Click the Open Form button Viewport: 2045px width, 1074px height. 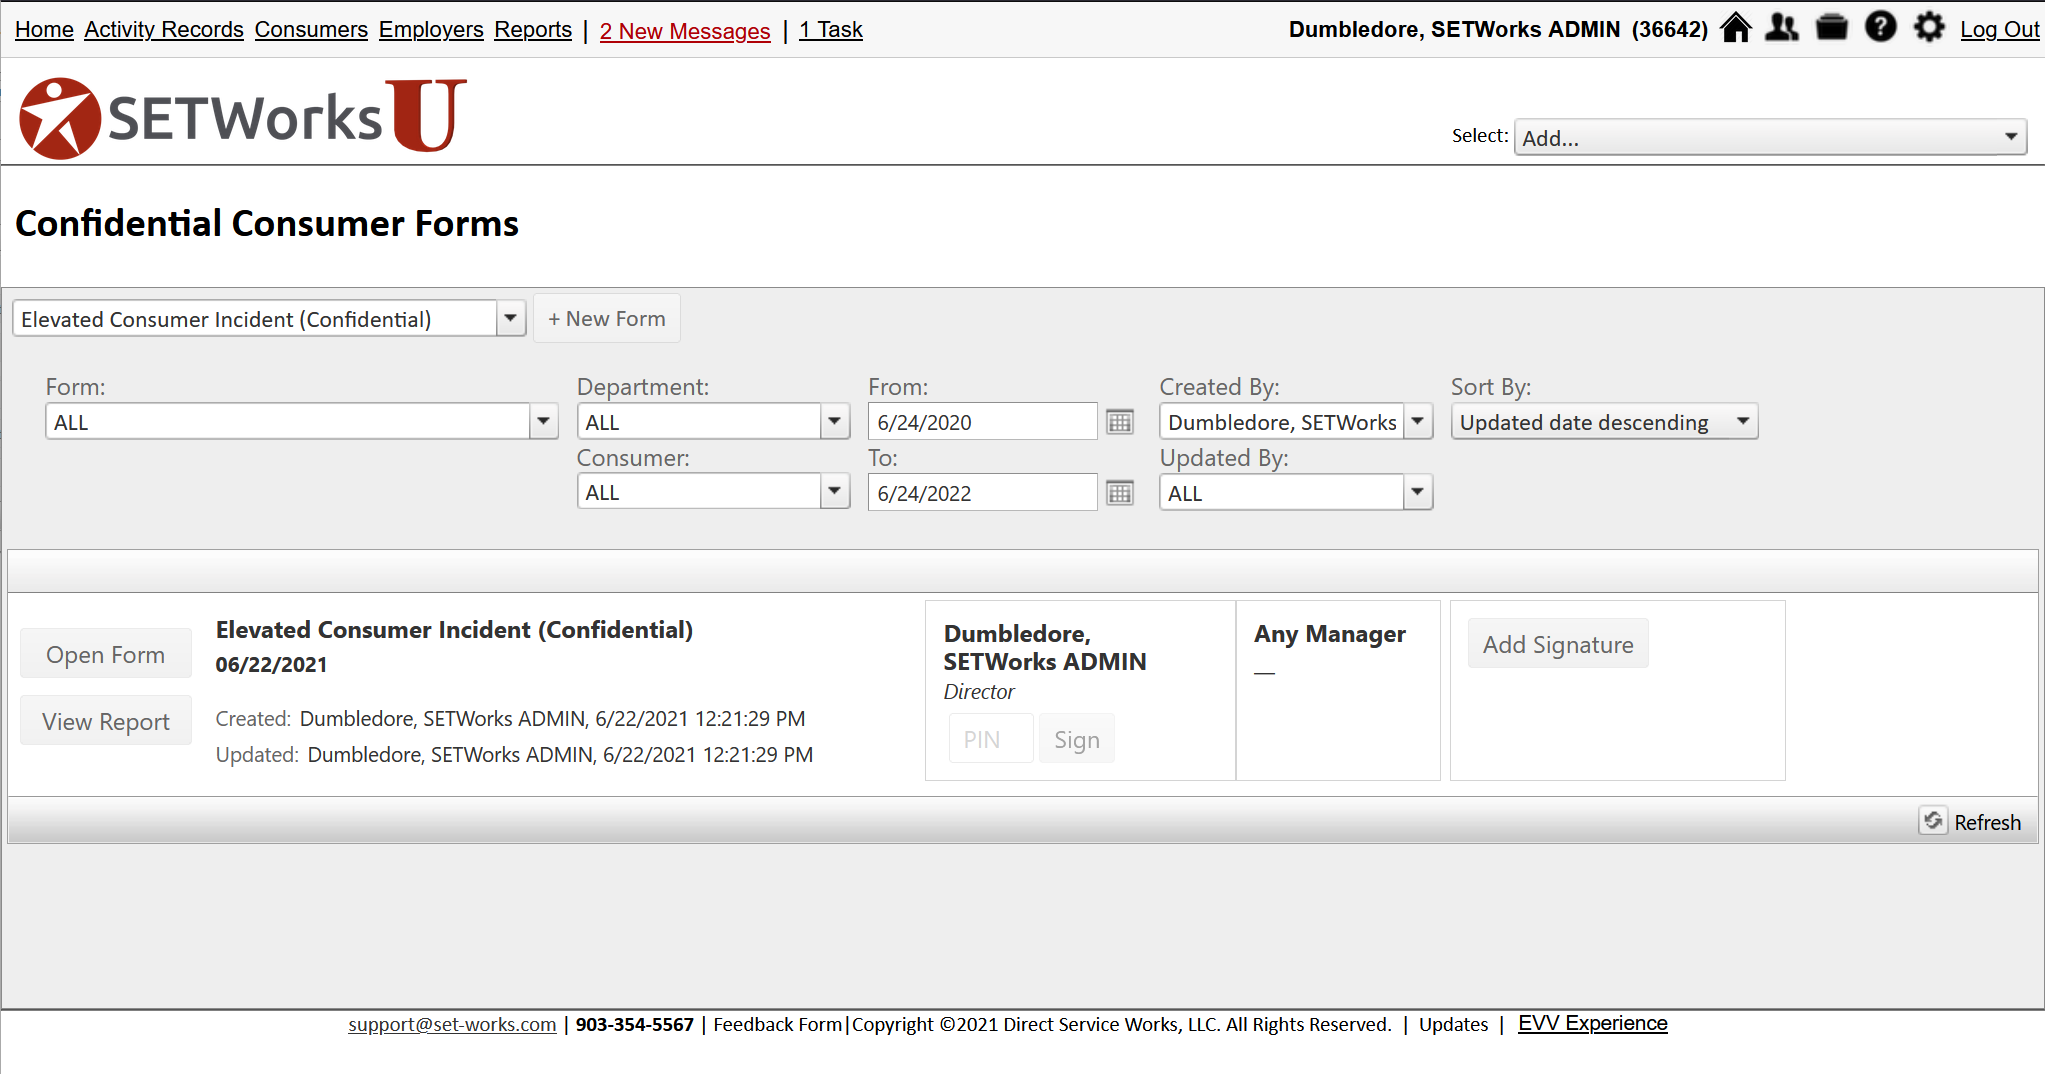pyautogui.click(x=106, y=654)
